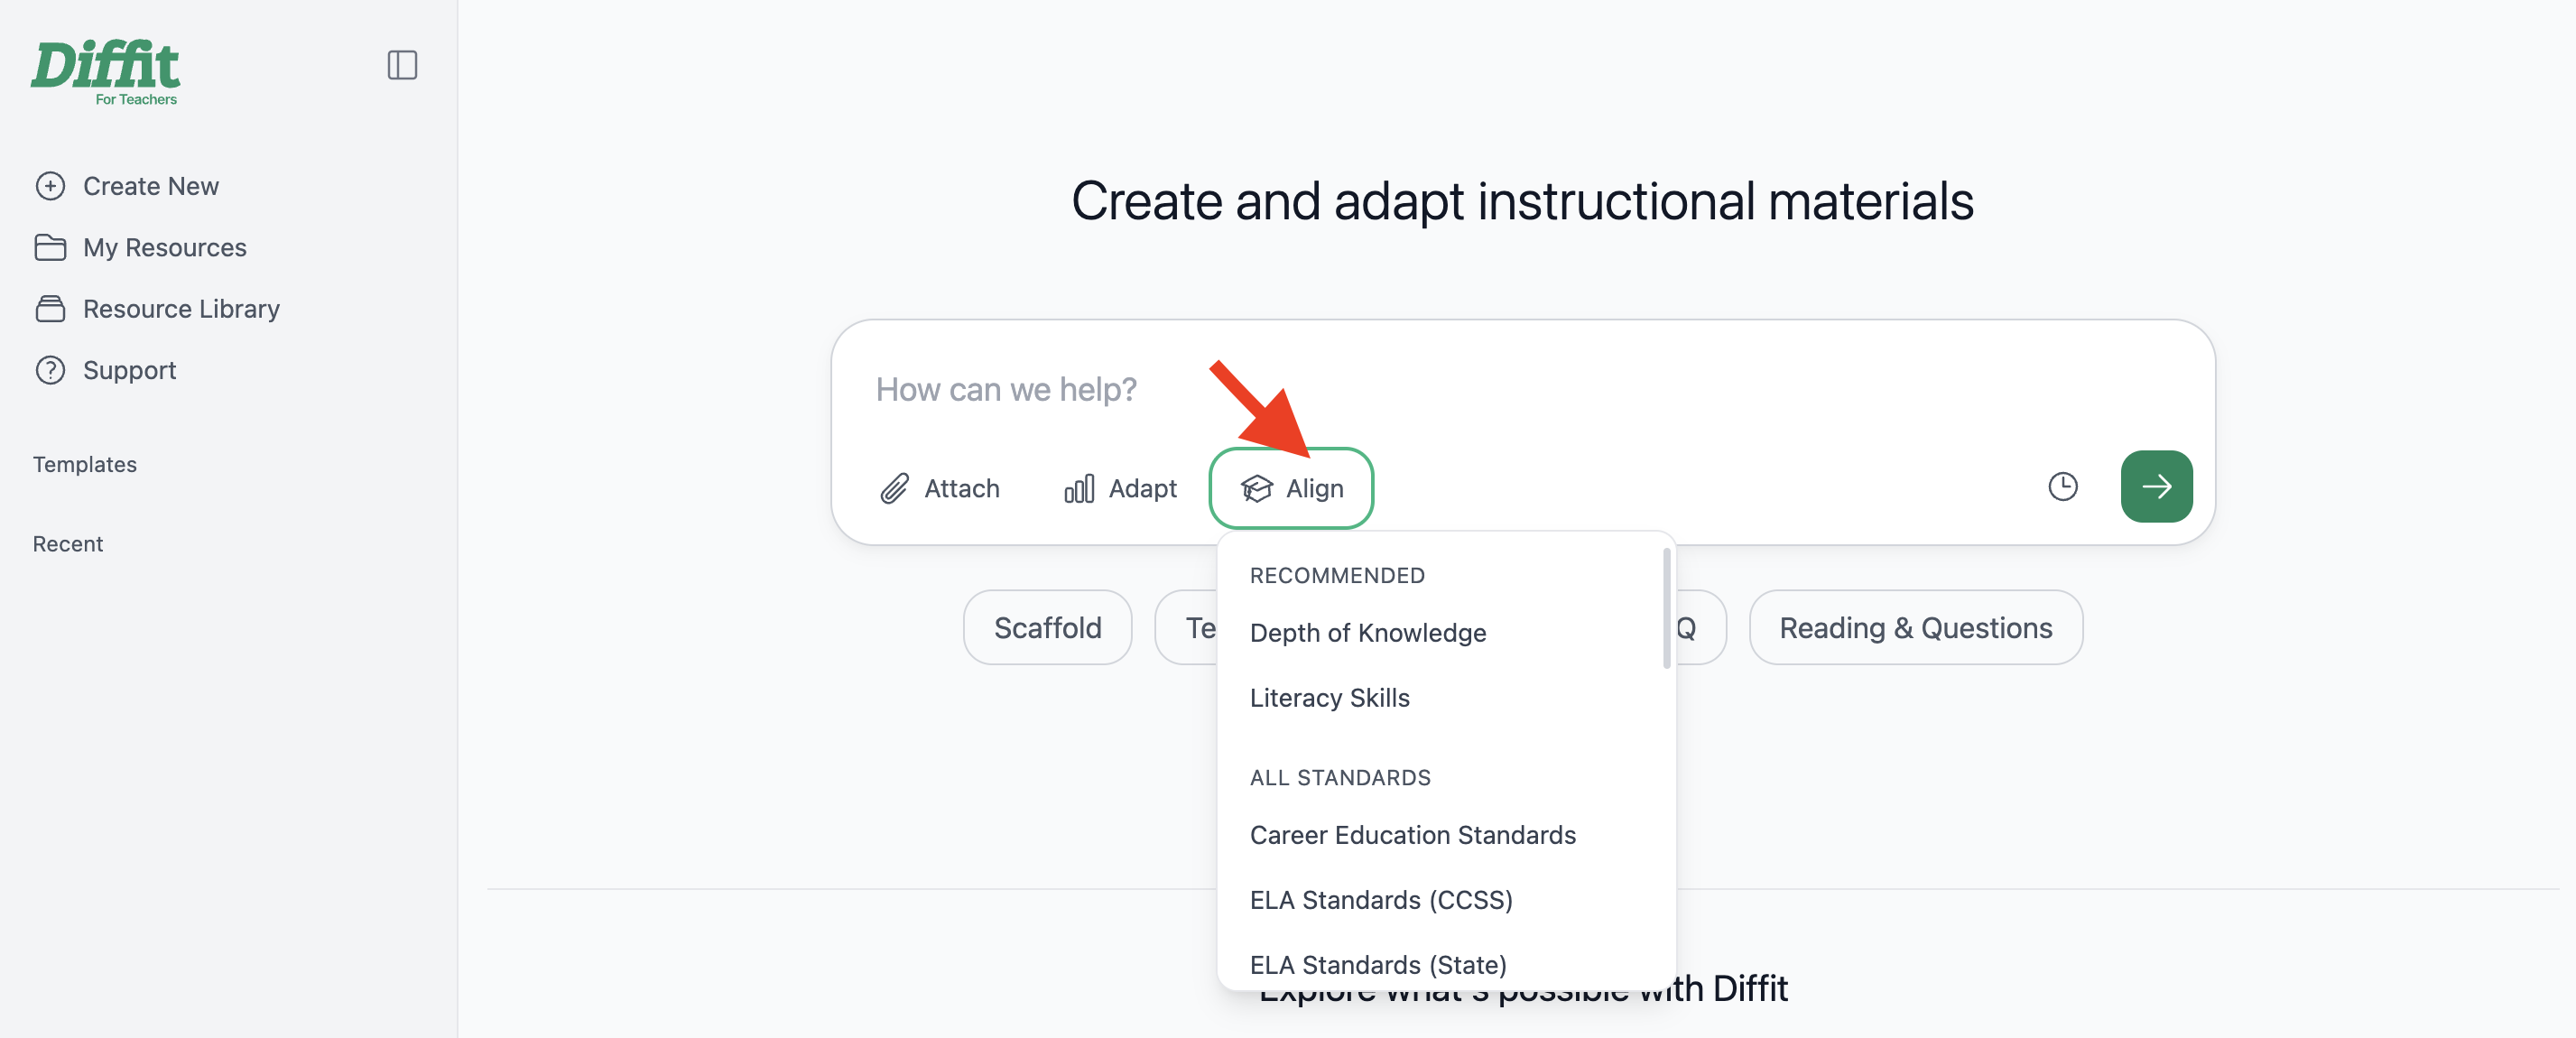Open the history clock icon
The height and width of the screenshot is (1038, 2576).
click(x=2062, y=486)
